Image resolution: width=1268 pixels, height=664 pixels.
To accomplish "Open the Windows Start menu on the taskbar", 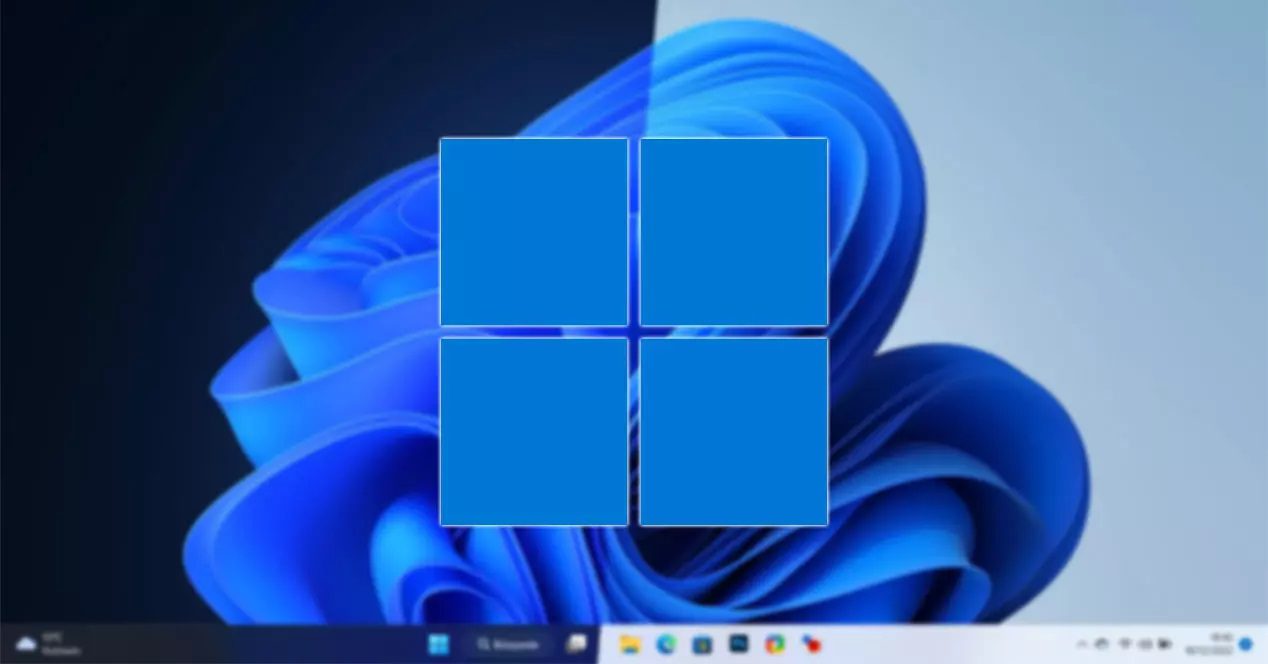I will (x=439, y=644).
